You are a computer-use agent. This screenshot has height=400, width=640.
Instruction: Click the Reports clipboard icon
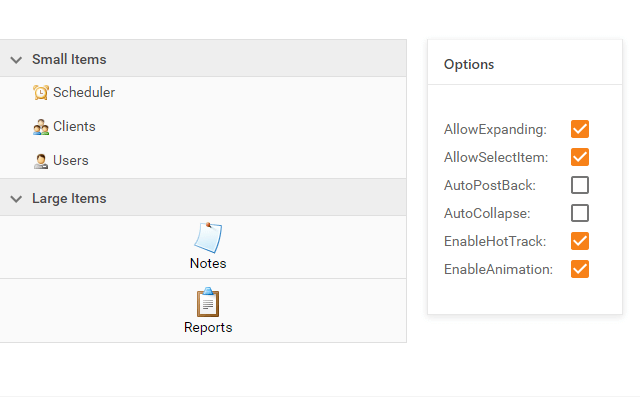(x=208, y=302)
